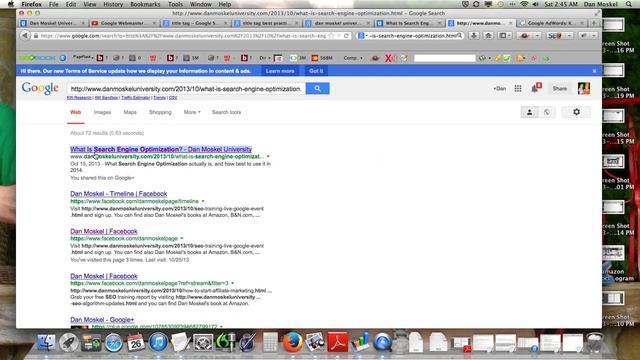Go to the Firefox home page icon
The height and width of the screenshot is (360, 640).
tap(488, 36)
